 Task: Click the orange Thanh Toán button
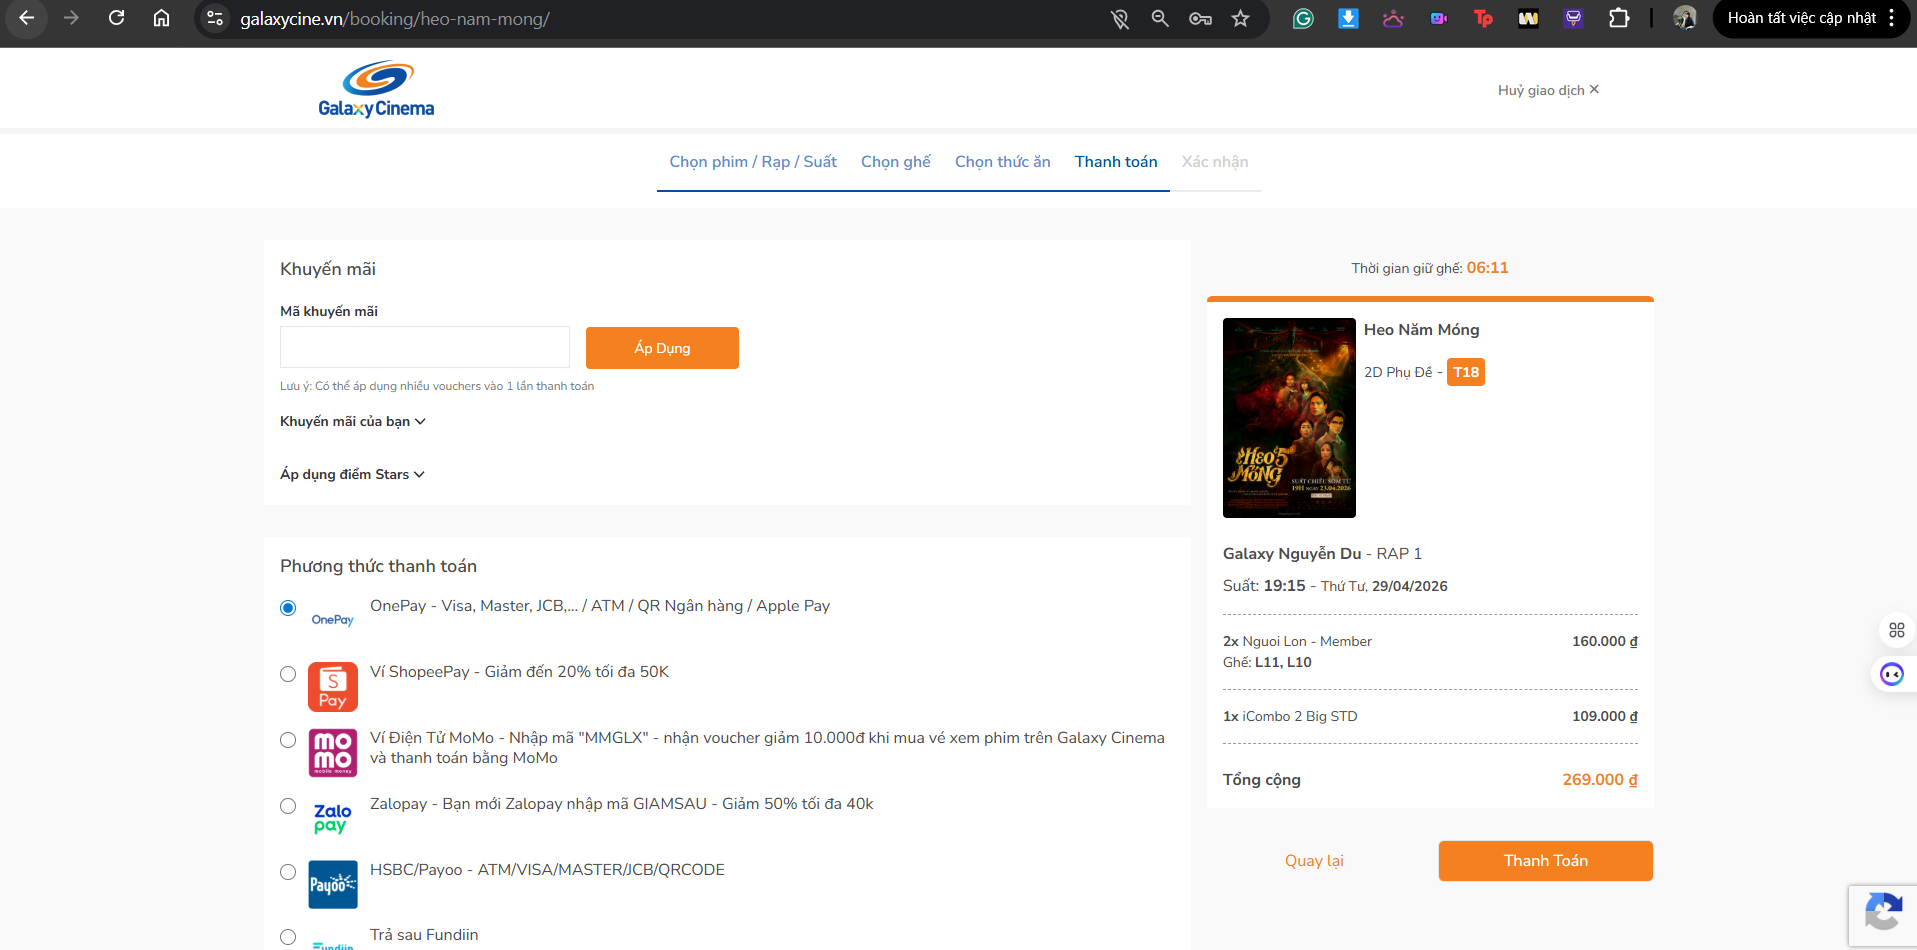tap(1546, 861)
